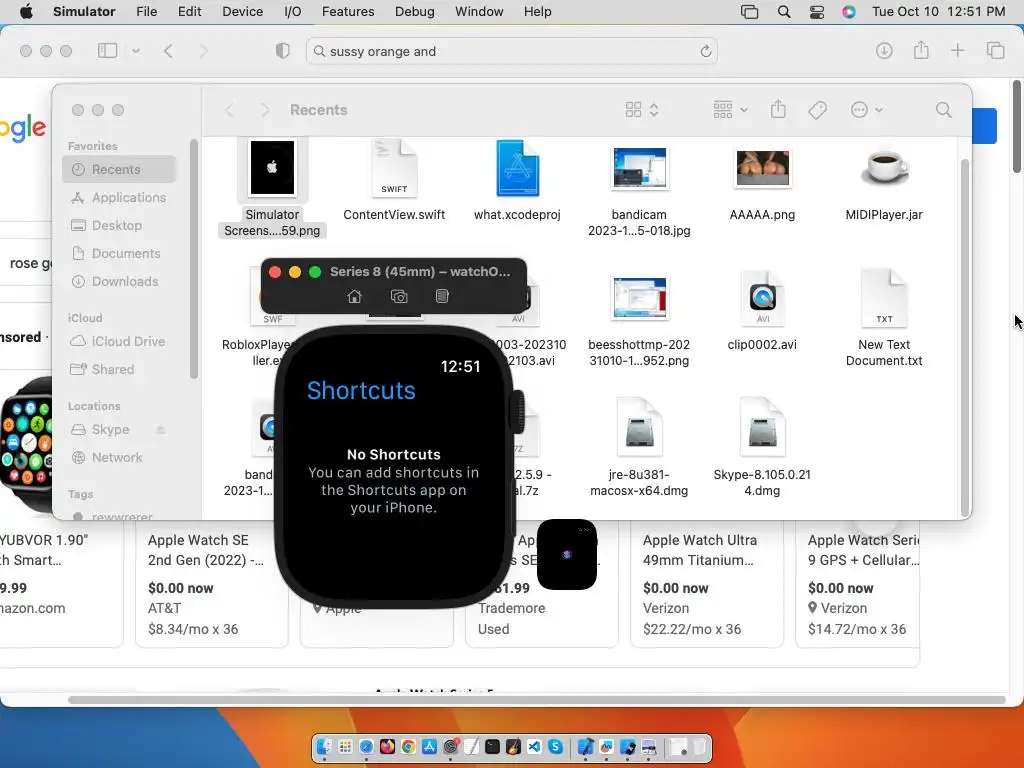Image resolution: width=1024 pixels, height=768 pixels.
Task: Click Safari page horizontal scrollbar
Action: [536, 699]
